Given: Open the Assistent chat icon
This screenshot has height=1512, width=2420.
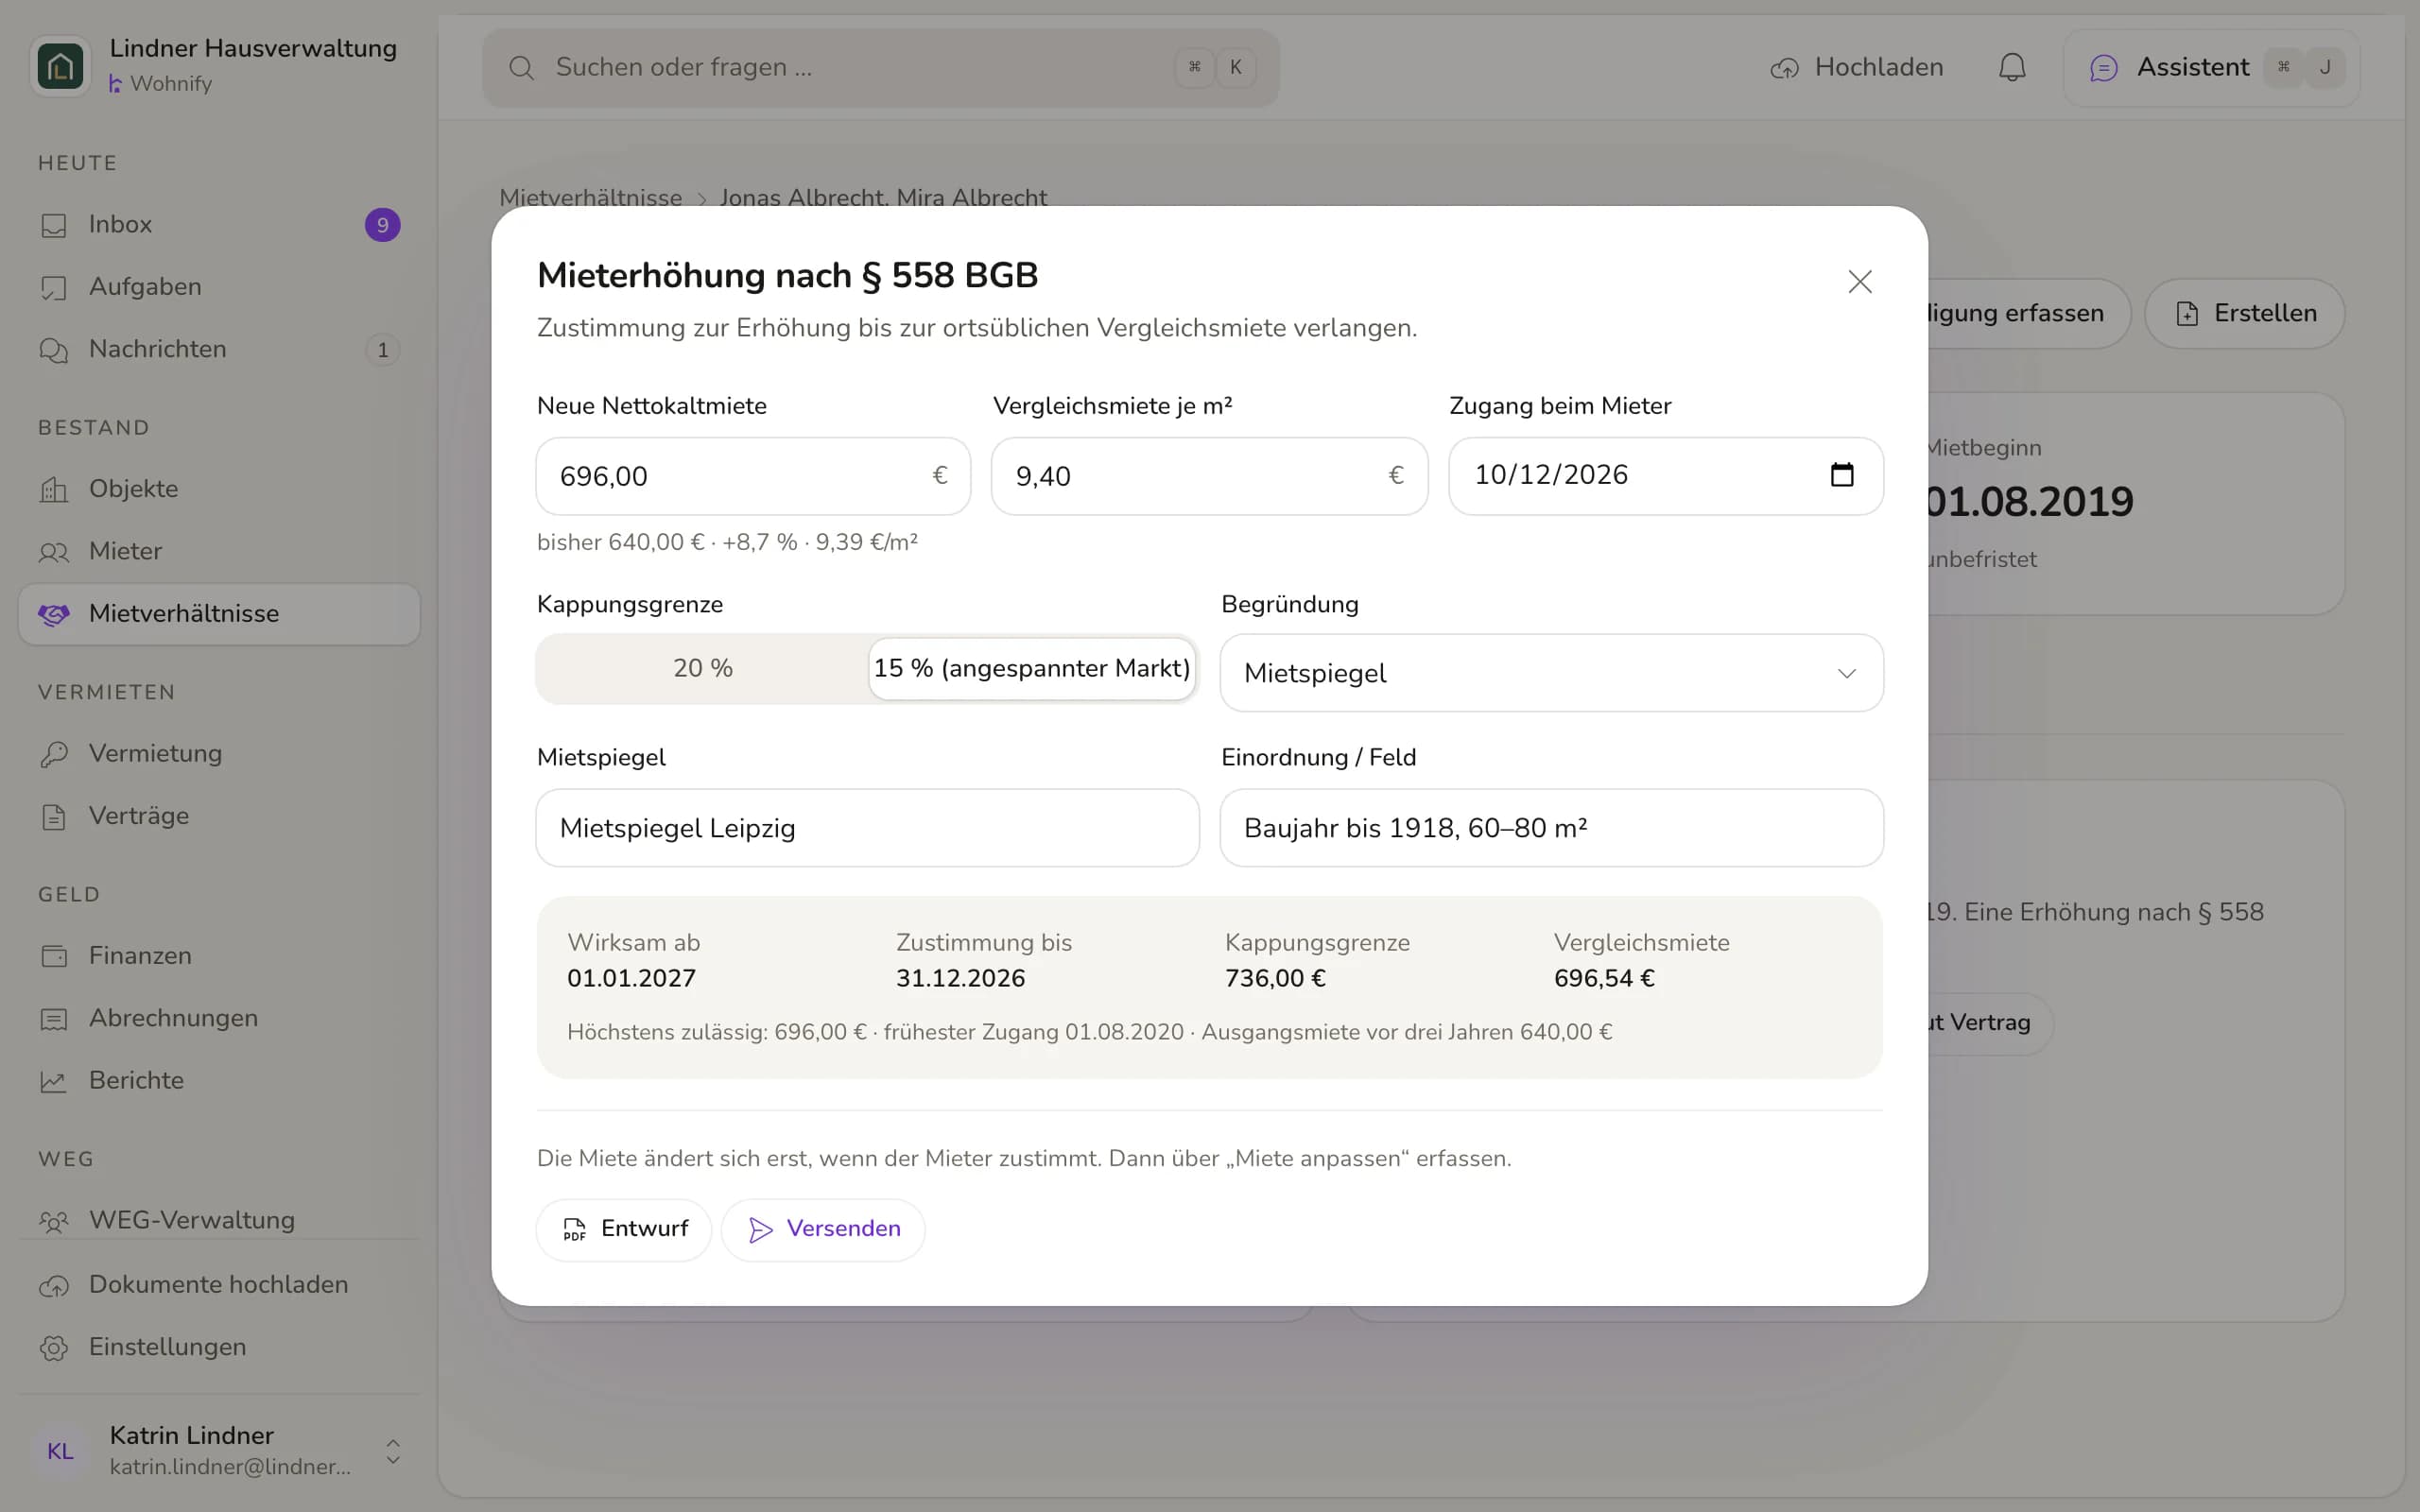Looking at the screenshot, I should (2104, 68).
